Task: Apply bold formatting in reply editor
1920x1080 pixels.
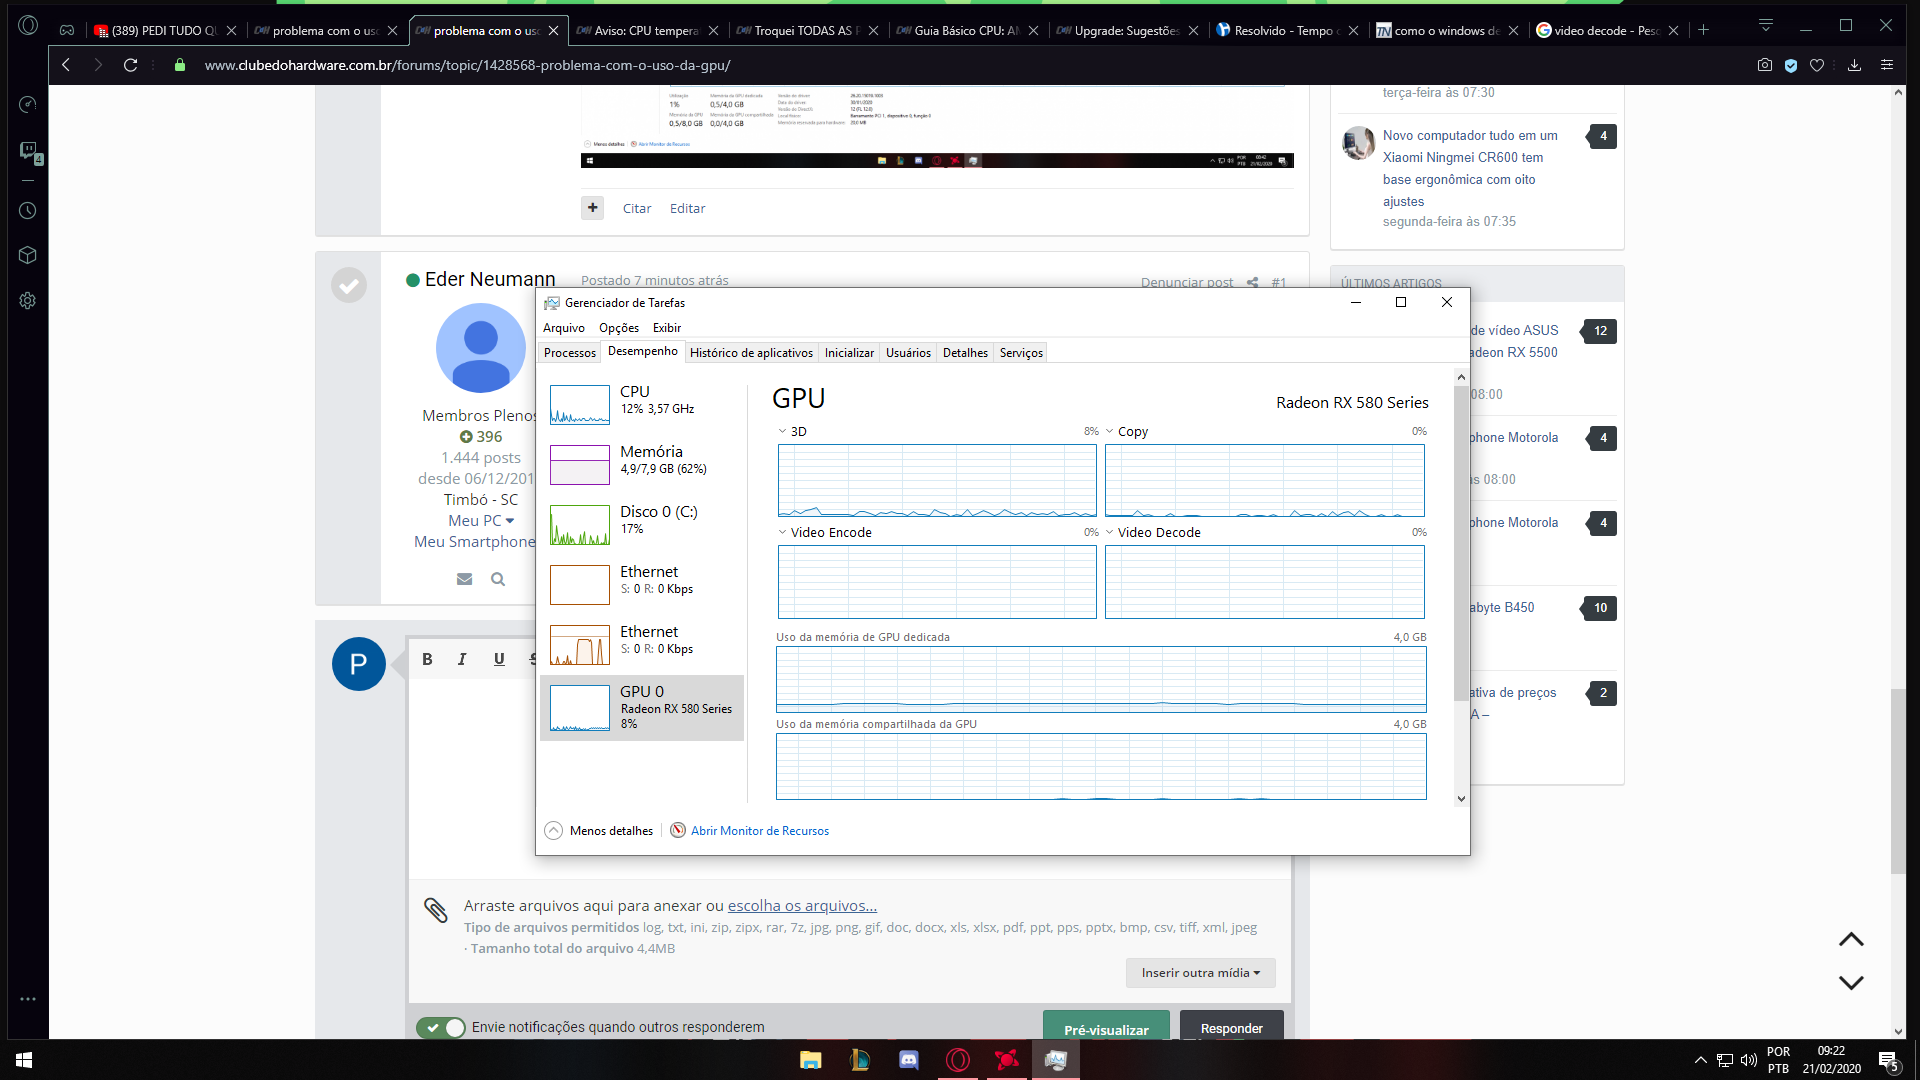Action: (x=427, y=659)
